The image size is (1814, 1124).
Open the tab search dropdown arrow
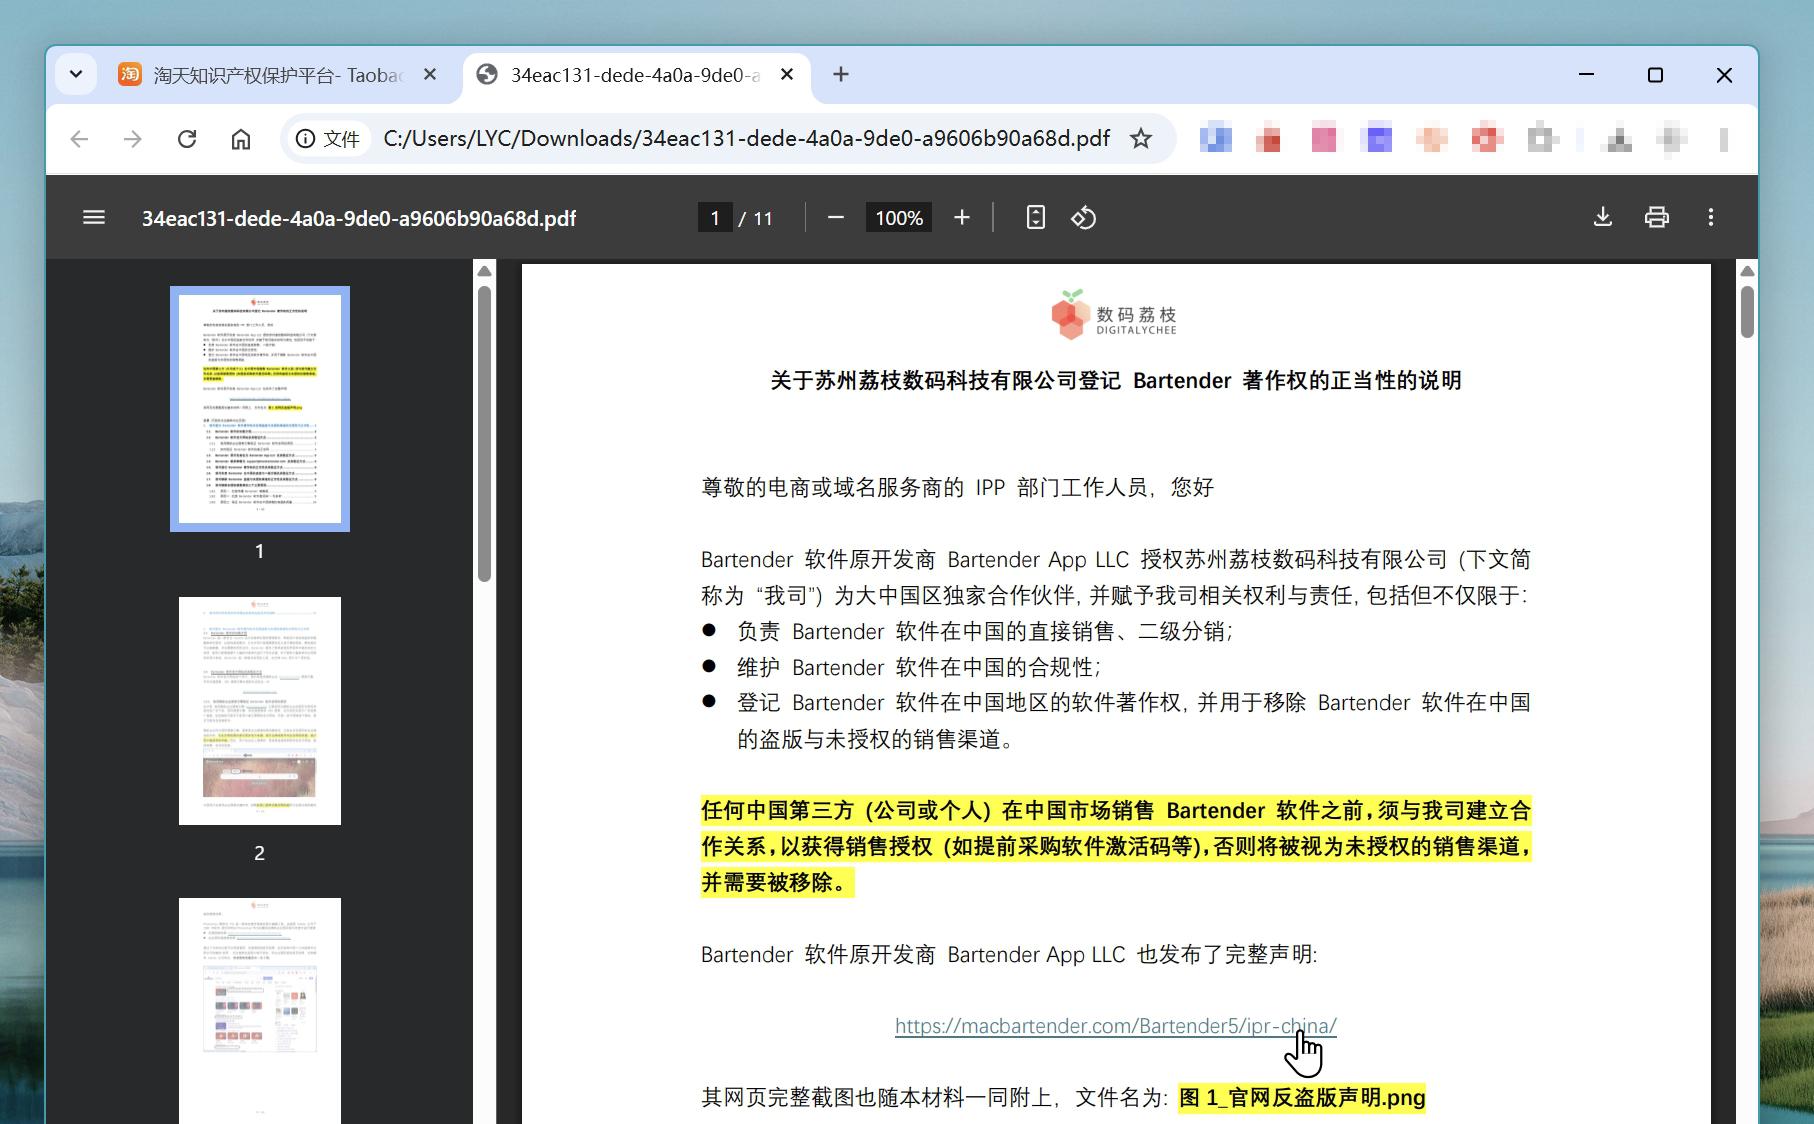click(76, 75)
